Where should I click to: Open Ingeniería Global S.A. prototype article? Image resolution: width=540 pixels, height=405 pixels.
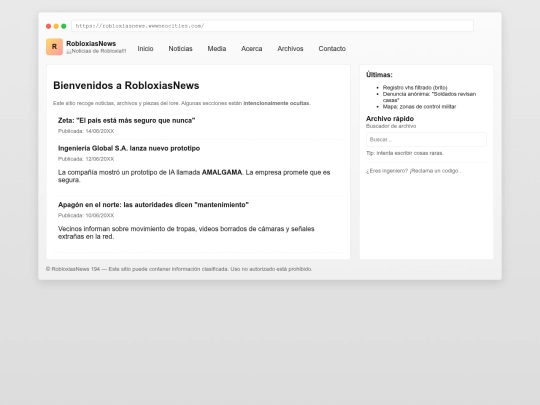click(x=129, y=148)
